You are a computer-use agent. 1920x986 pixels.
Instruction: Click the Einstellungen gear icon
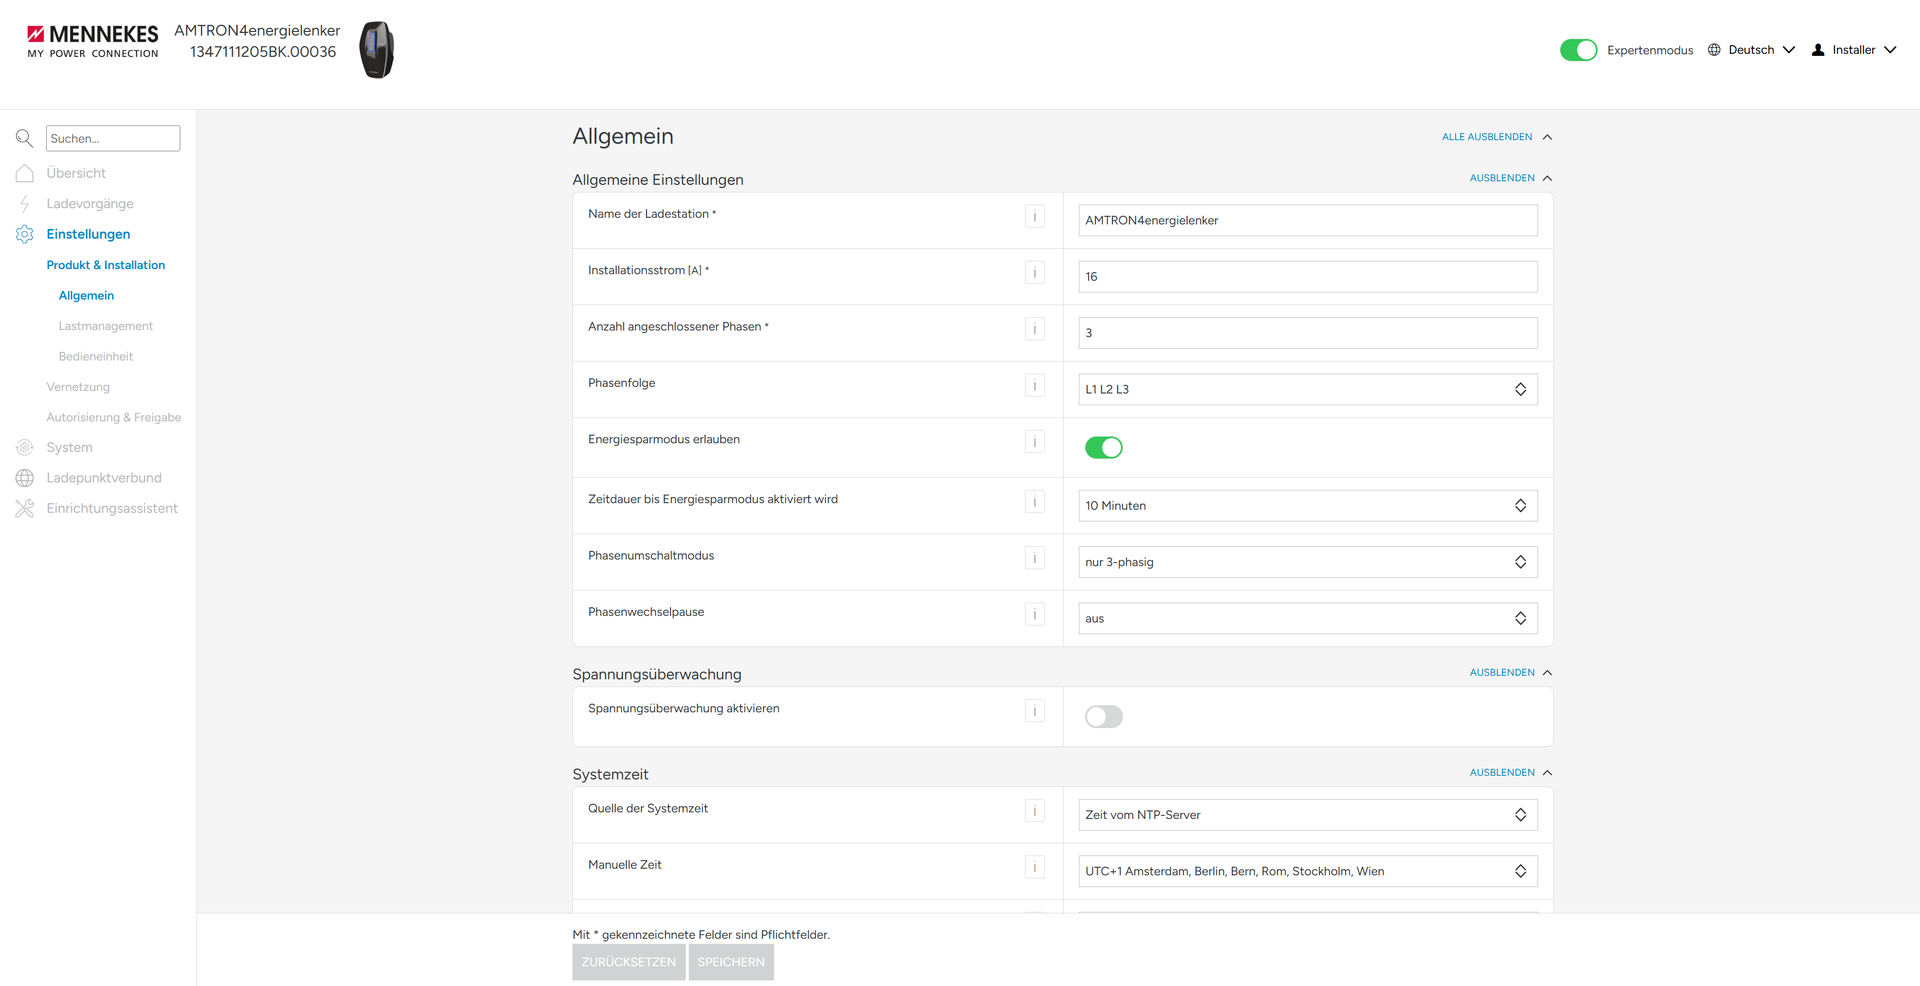[x=25, y=234]
